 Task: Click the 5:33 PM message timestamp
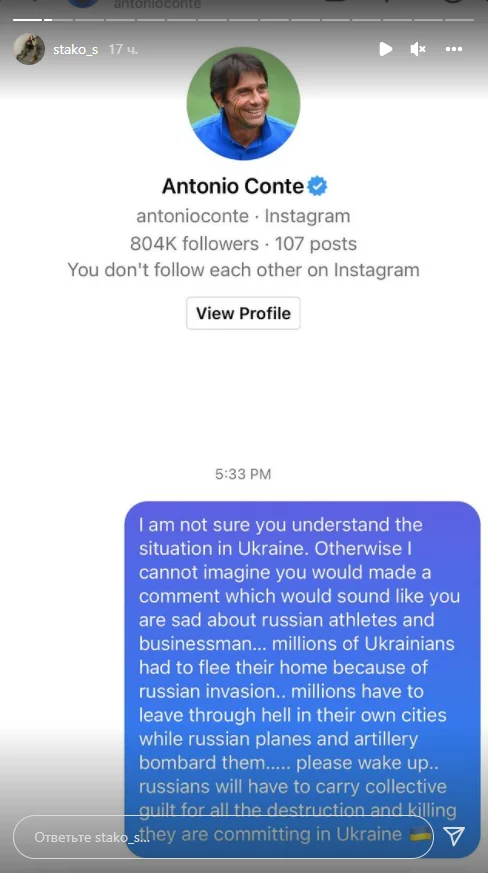point(243,474)
